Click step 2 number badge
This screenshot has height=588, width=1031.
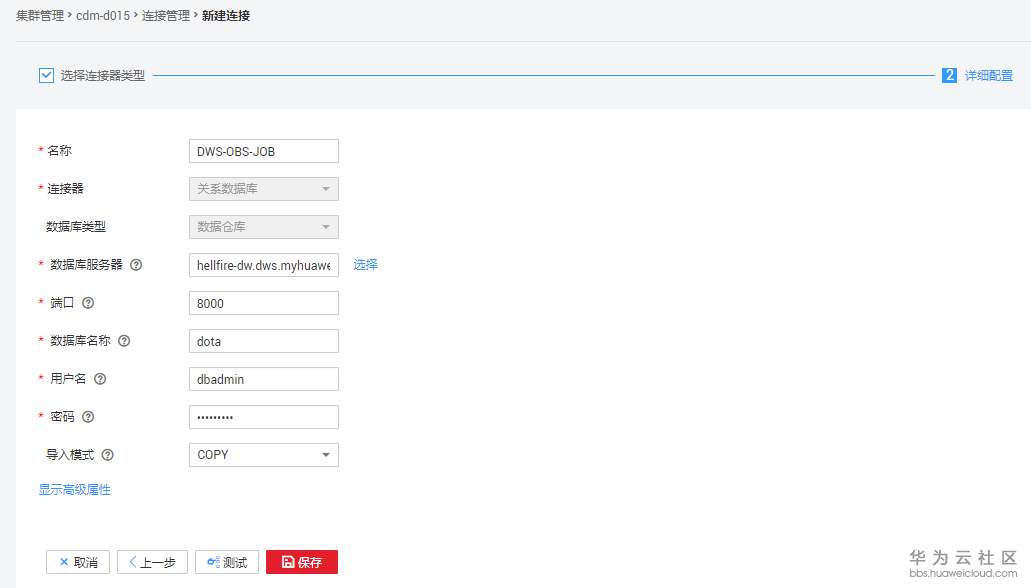click(949, 75)
